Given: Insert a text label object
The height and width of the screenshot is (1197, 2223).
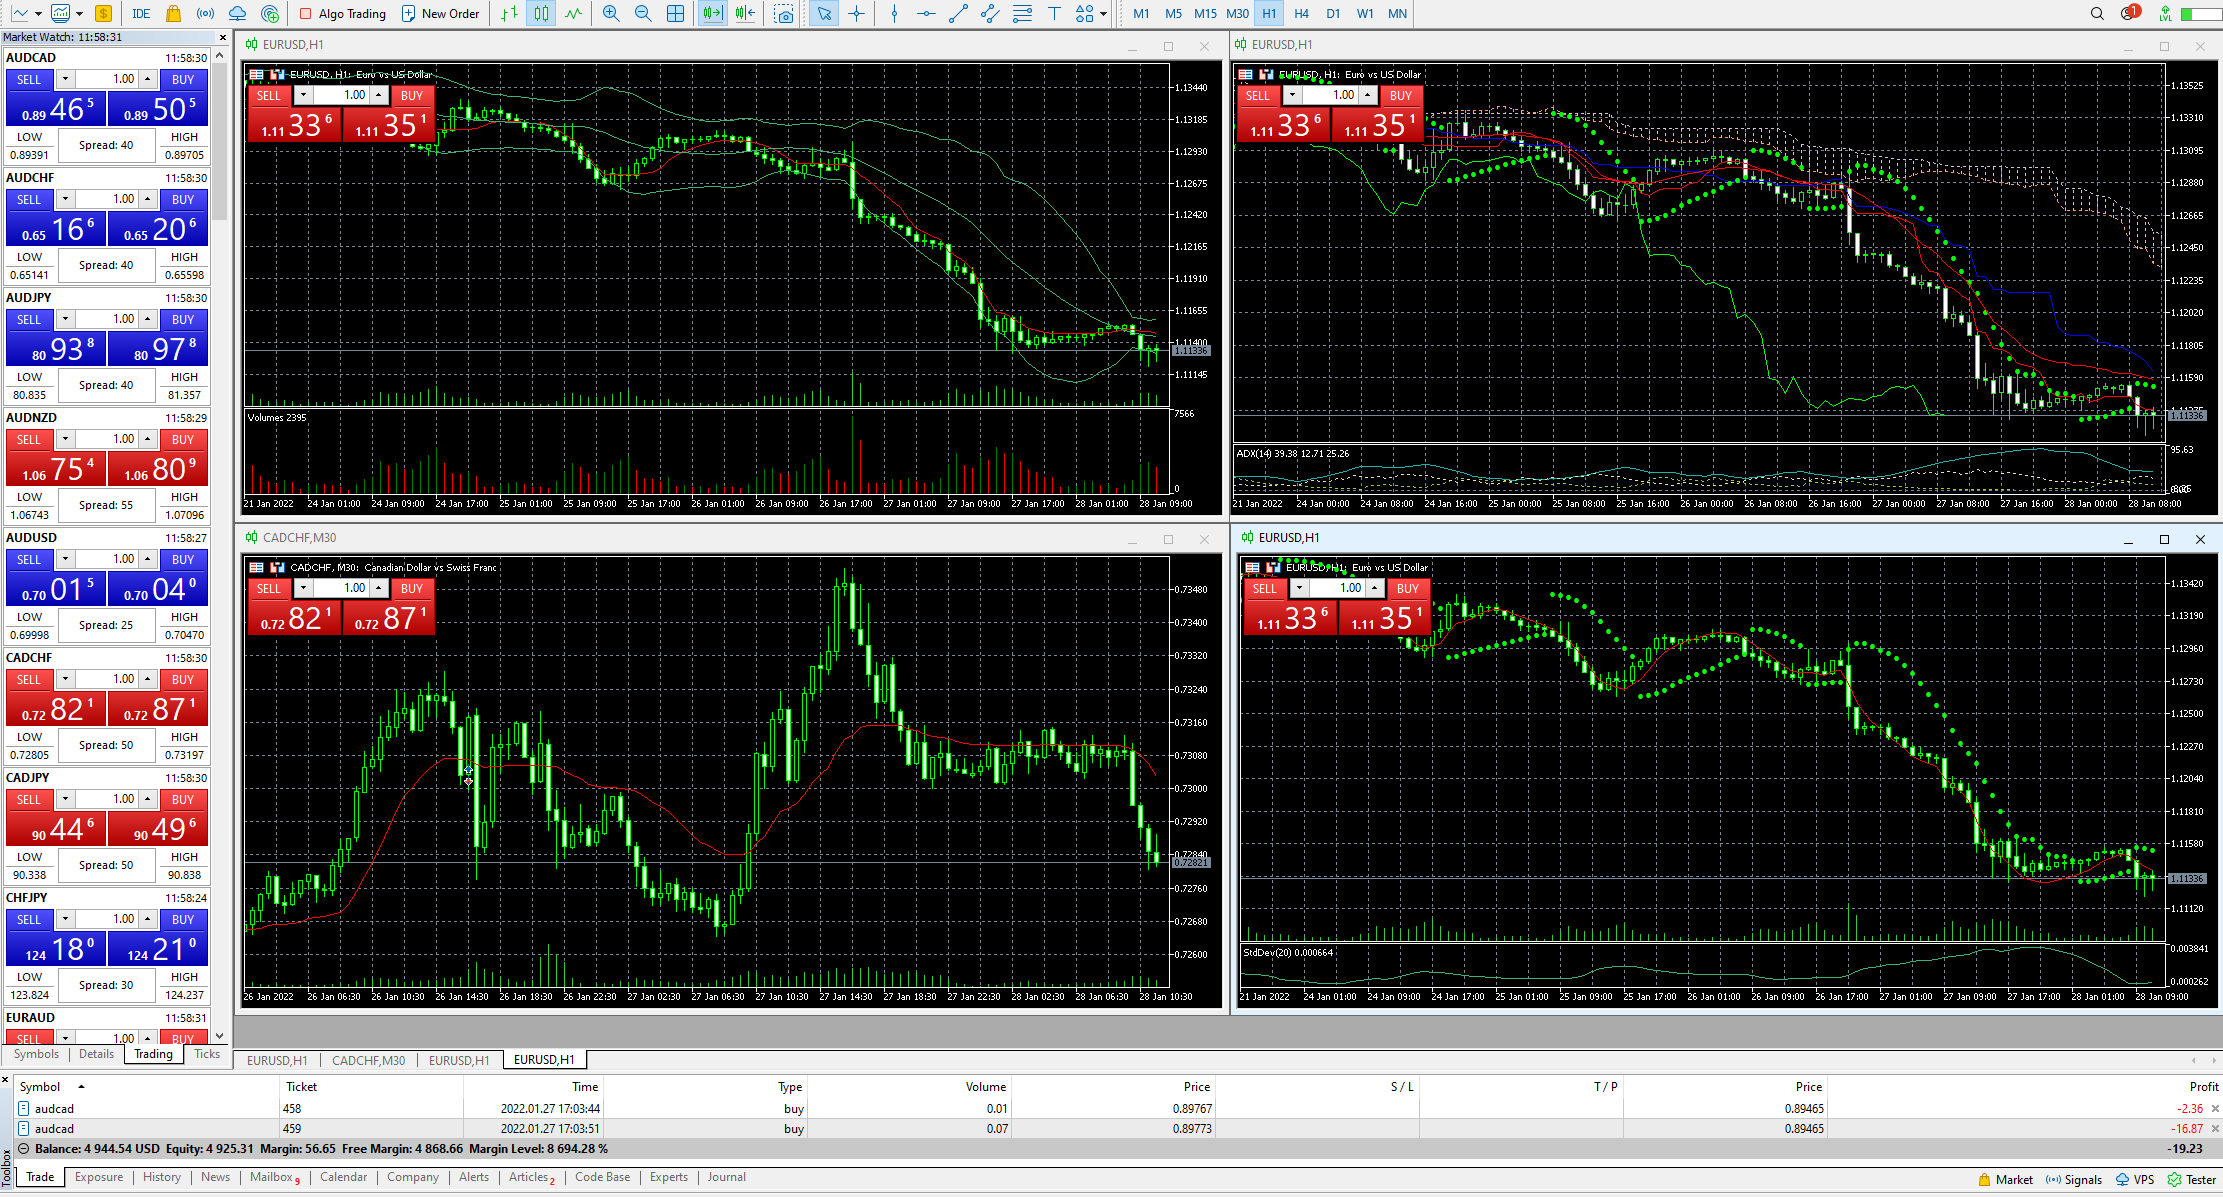Looking at the screenshot, I should pyautogui.click(x=1054, y=14).
